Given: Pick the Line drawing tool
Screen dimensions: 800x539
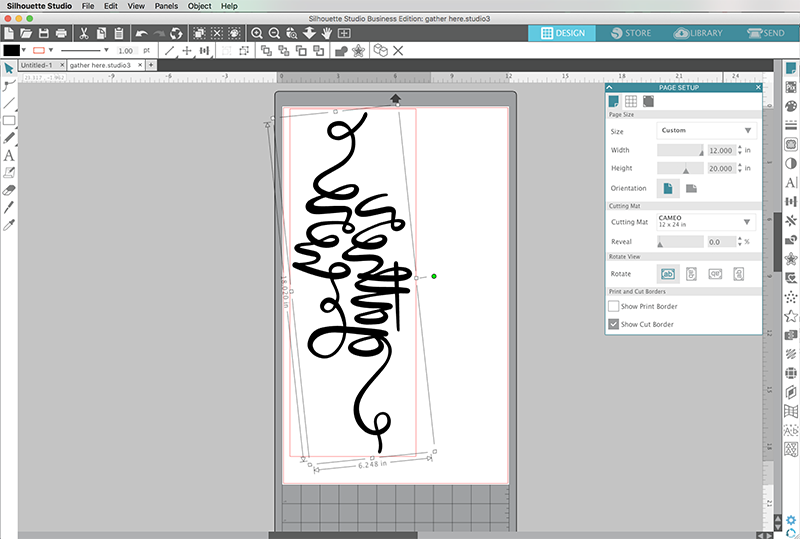Looking at the screenshot, I should pos(9,103).
